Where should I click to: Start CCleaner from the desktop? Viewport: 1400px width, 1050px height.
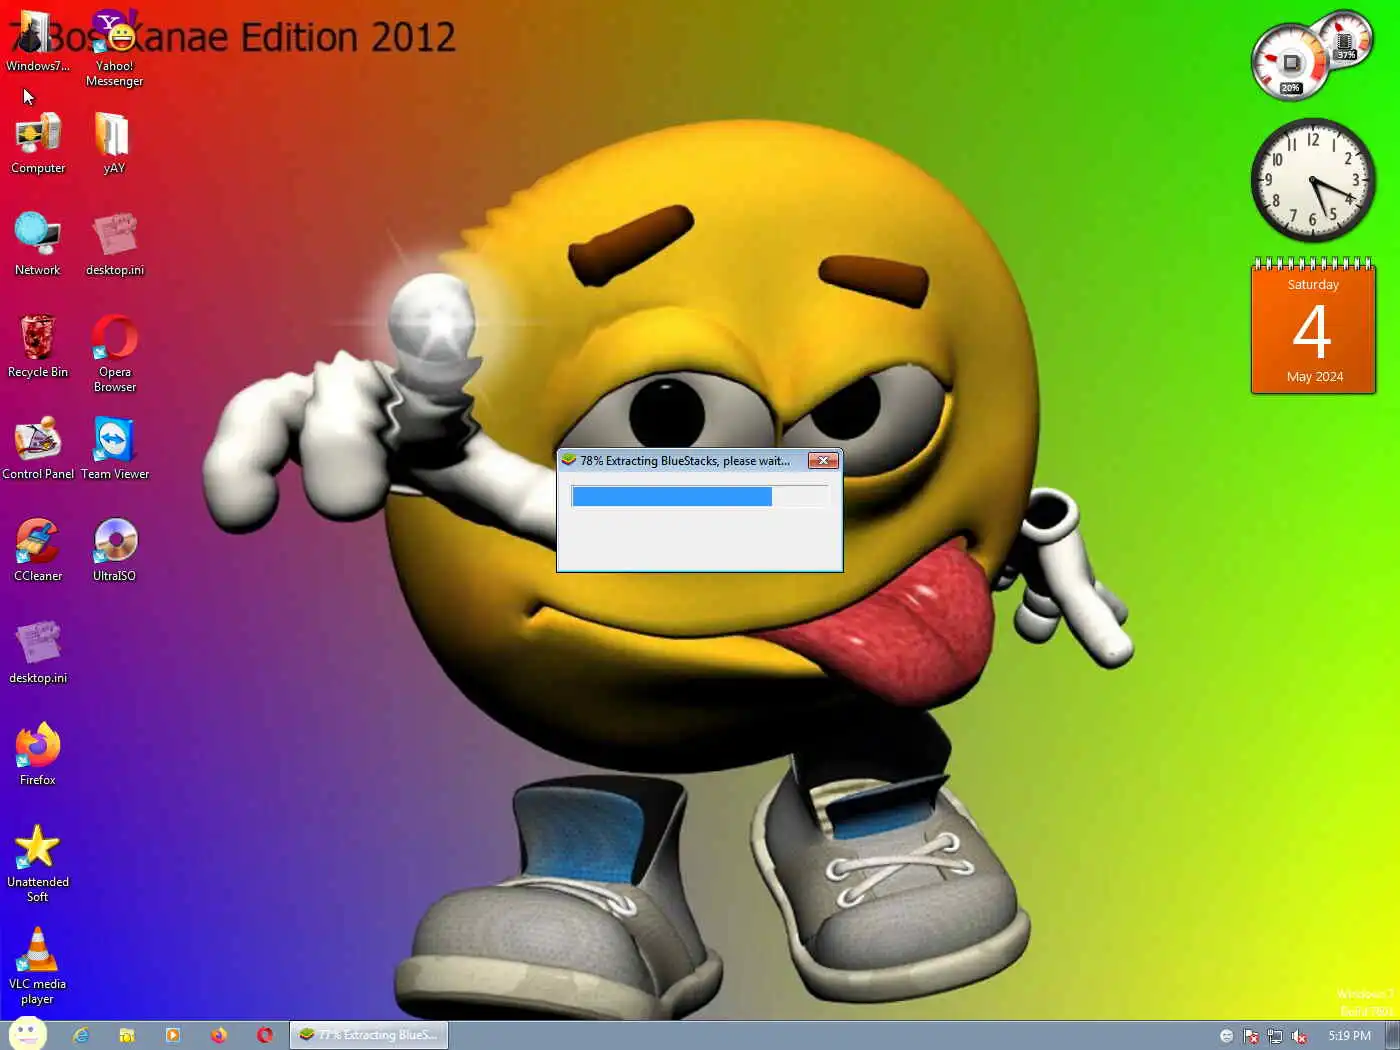pos(38,550)
